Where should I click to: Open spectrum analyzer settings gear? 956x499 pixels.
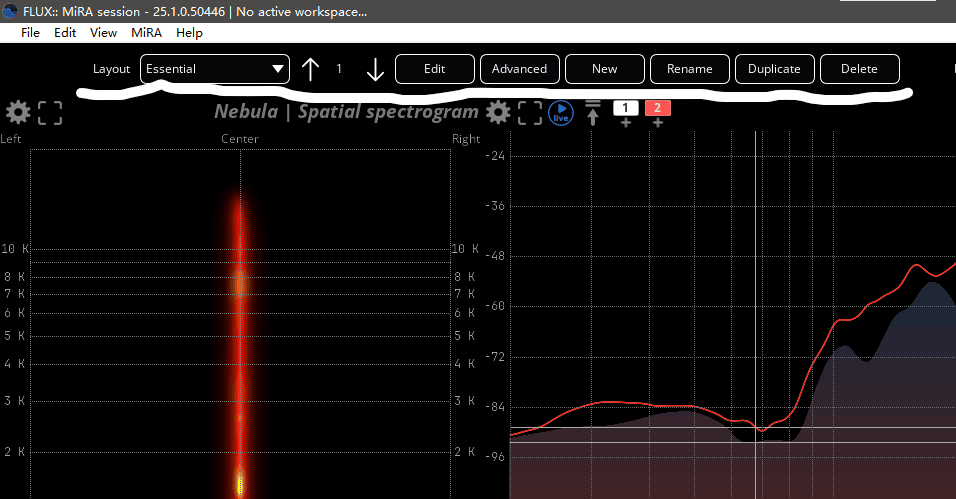pos(498,112)
